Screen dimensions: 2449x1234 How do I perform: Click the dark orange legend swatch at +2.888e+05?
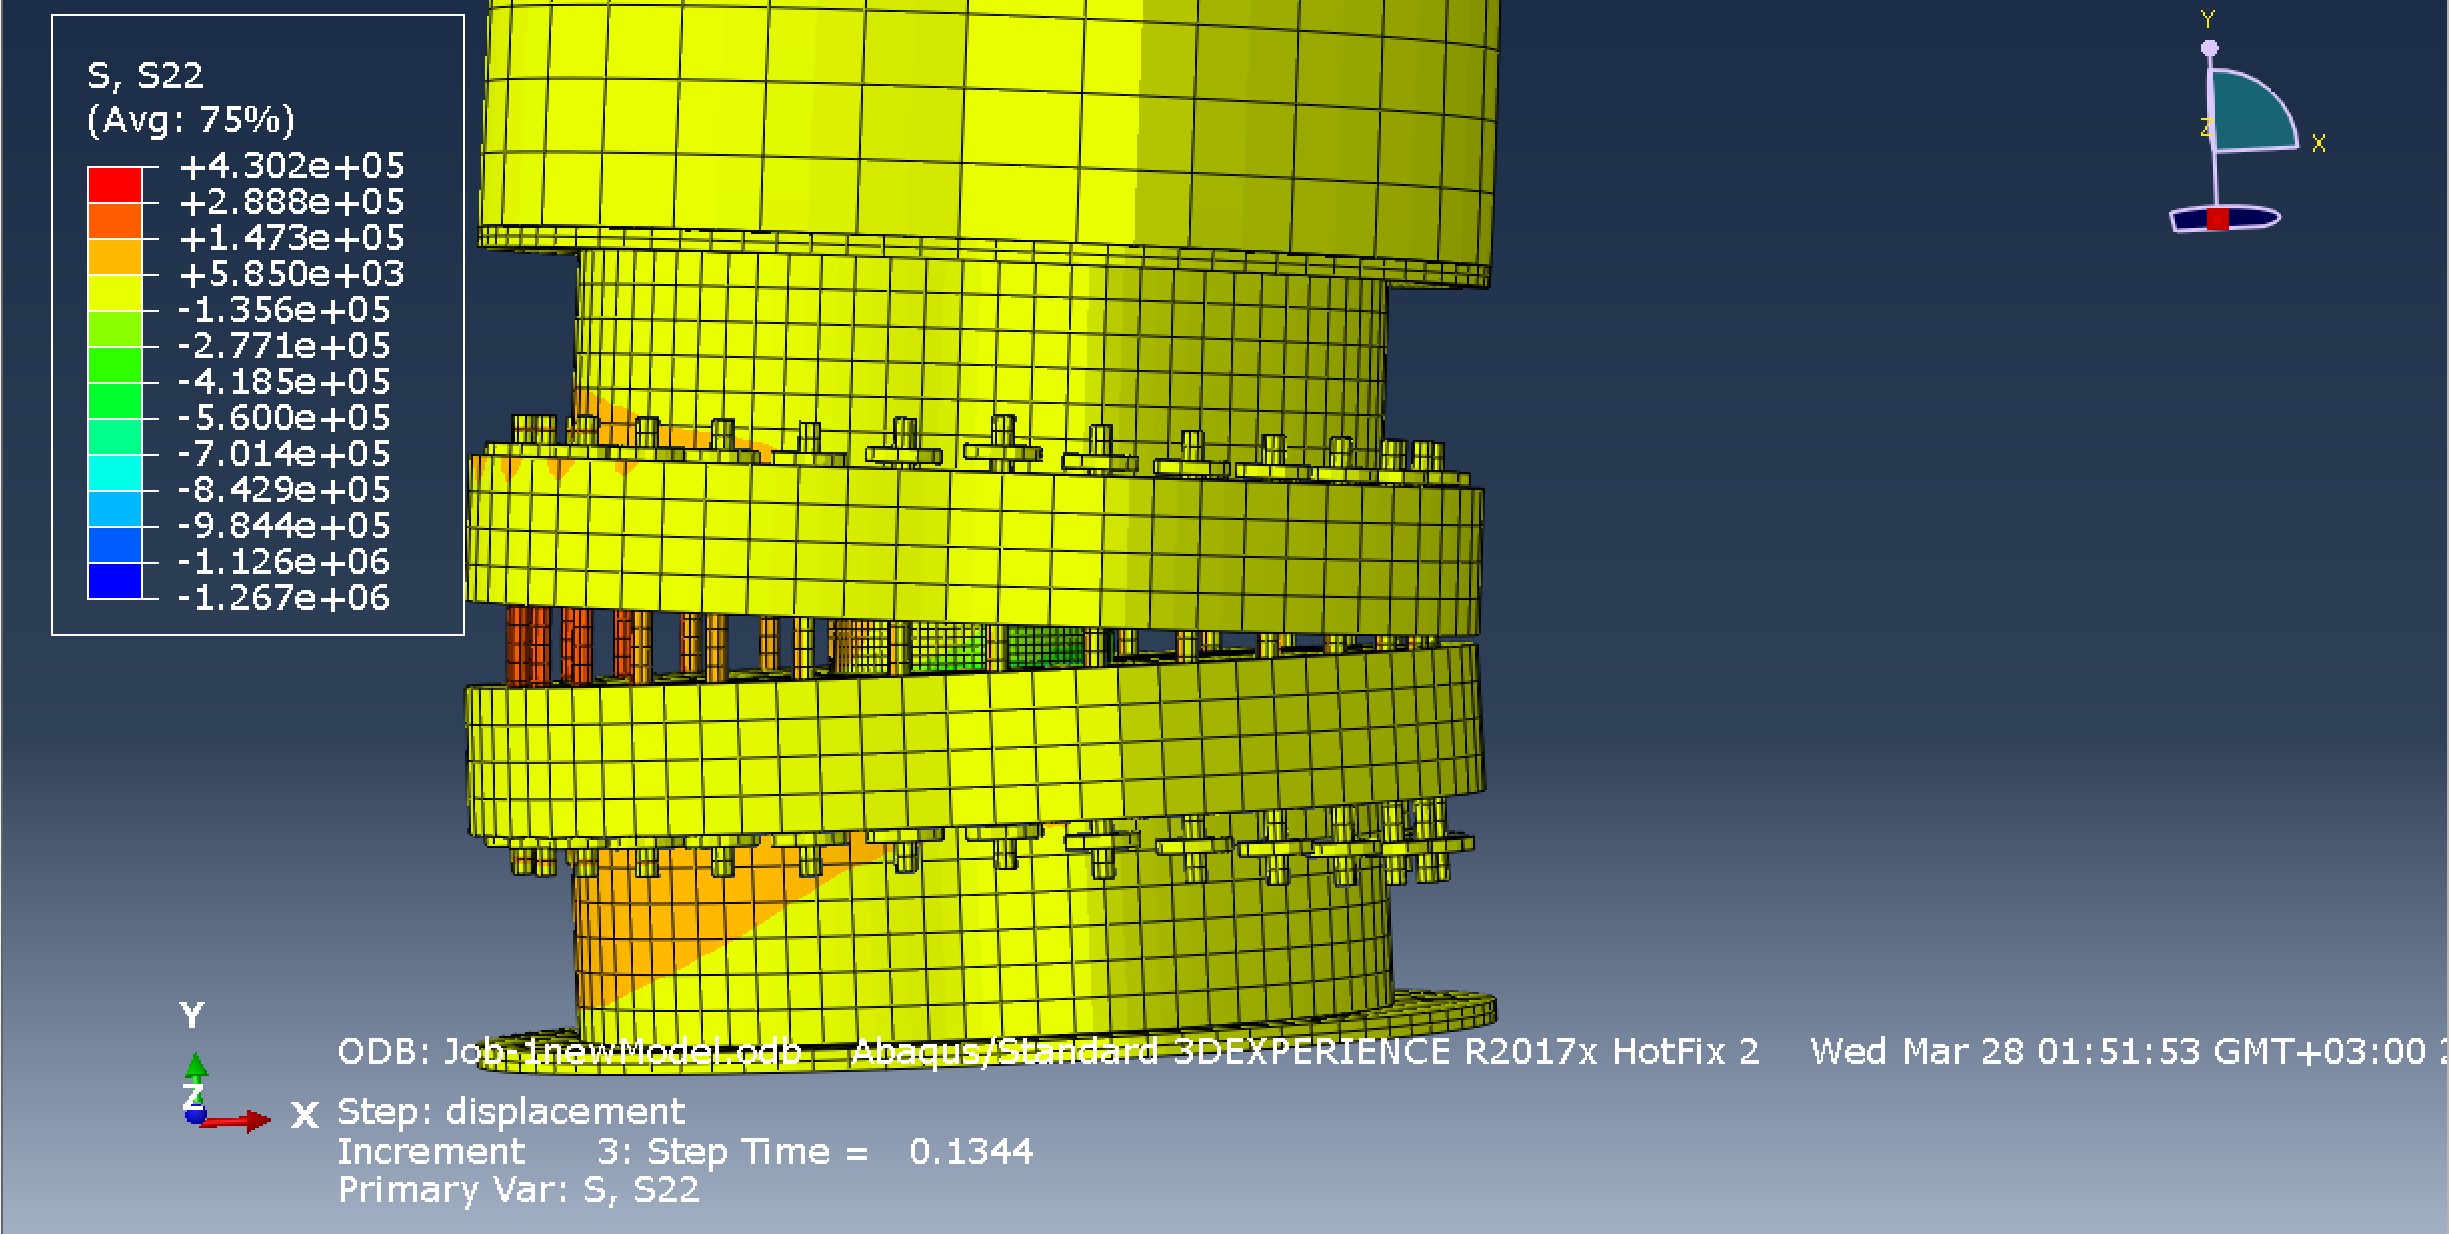115,221
